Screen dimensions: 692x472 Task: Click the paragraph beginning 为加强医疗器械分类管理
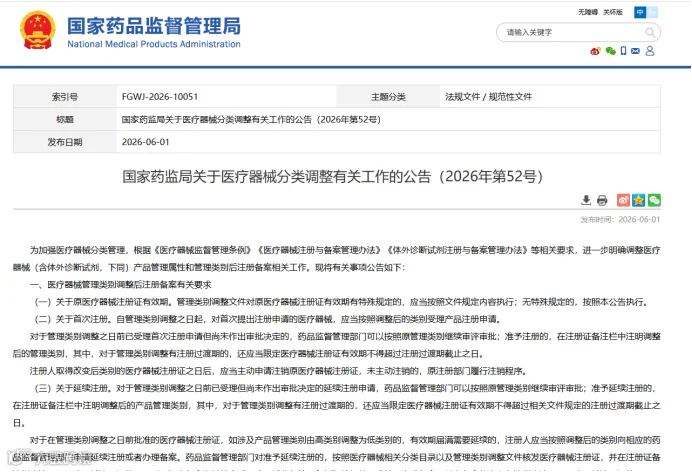[x=337, y=259]
